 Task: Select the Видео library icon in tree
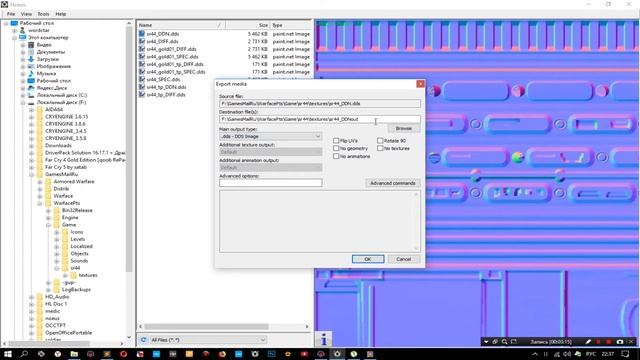(31, 44)
